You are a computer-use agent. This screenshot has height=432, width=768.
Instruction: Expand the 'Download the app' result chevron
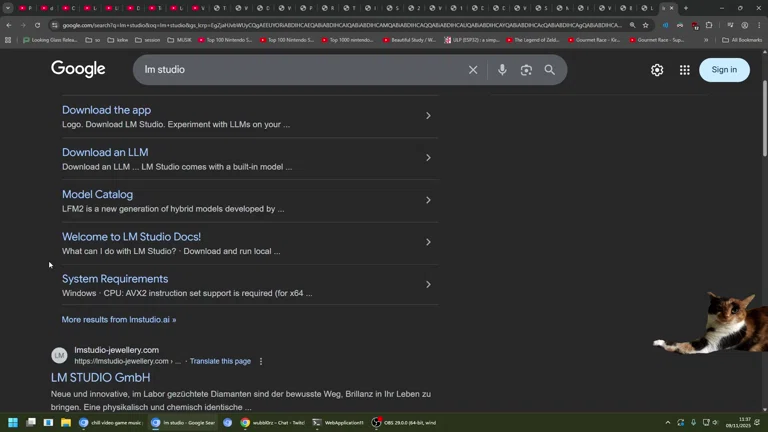tap(428, 116)
